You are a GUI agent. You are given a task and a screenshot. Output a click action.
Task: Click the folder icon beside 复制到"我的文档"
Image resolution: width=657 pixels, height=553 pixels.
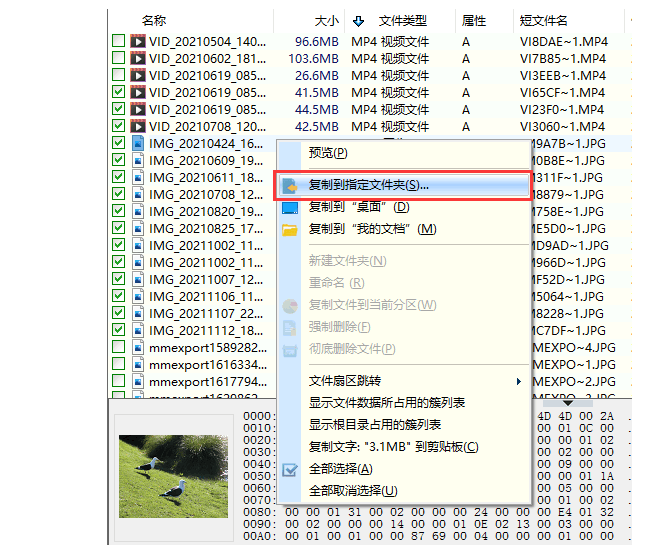291,230
